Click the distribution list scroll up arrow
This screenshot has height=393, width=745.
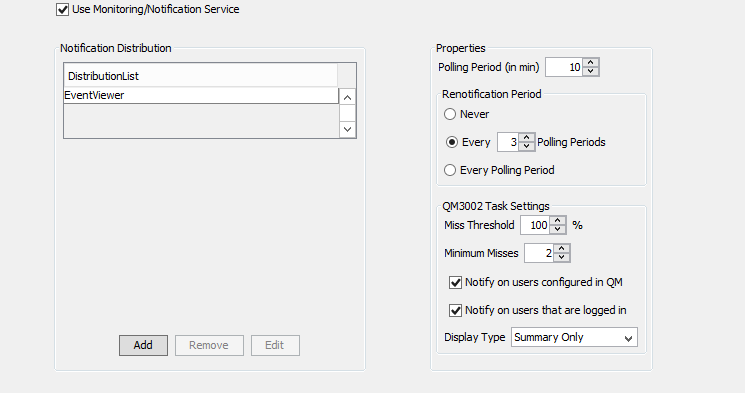tap(347, 97)
